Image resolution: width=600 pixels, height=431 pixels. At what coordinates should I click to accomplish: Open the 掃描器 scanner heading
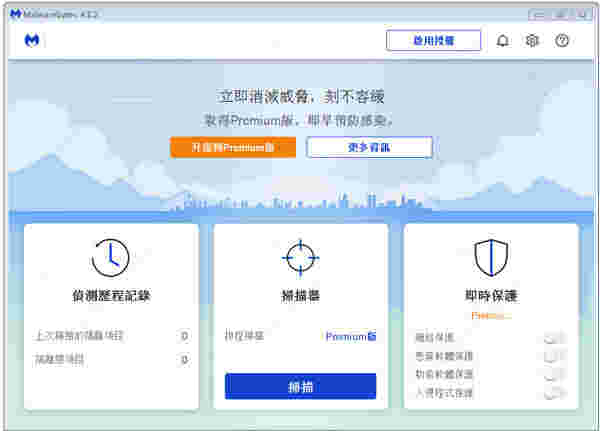point(300,295)
